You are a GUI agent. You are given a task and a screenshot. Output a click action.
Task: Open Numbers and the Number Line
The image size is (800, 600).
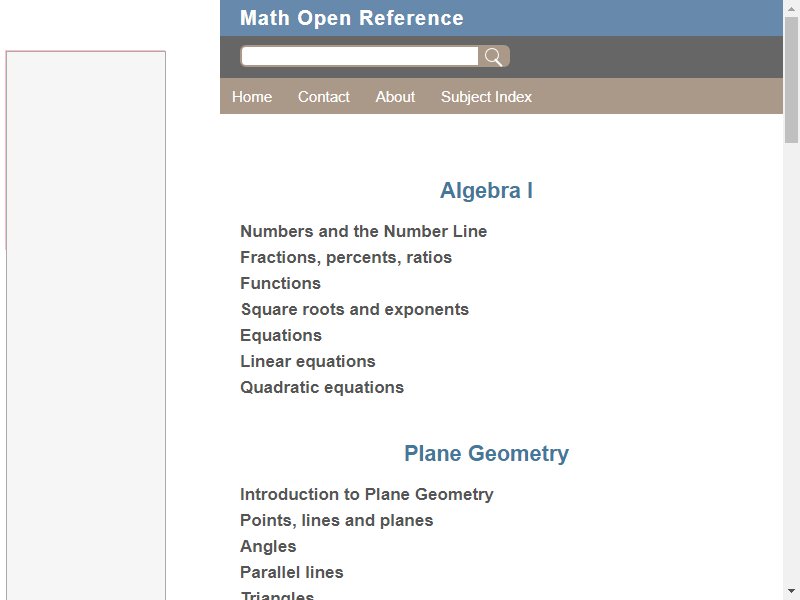coord(363,231)
